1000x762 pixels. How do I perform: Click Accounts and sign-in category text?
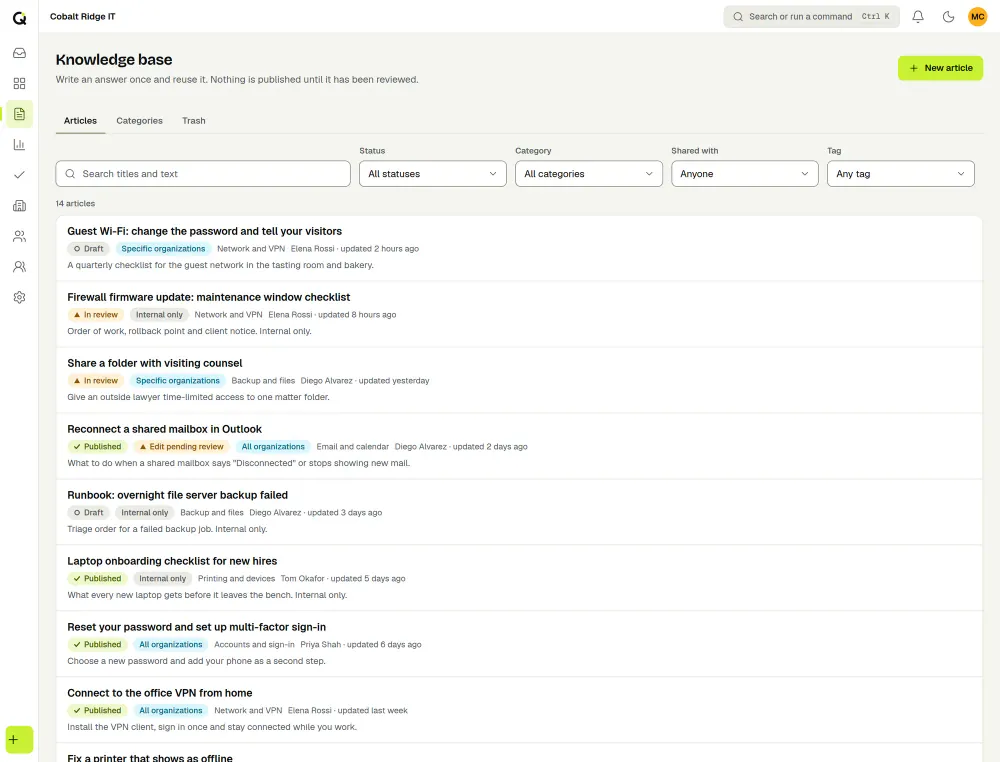click(254, 645)
